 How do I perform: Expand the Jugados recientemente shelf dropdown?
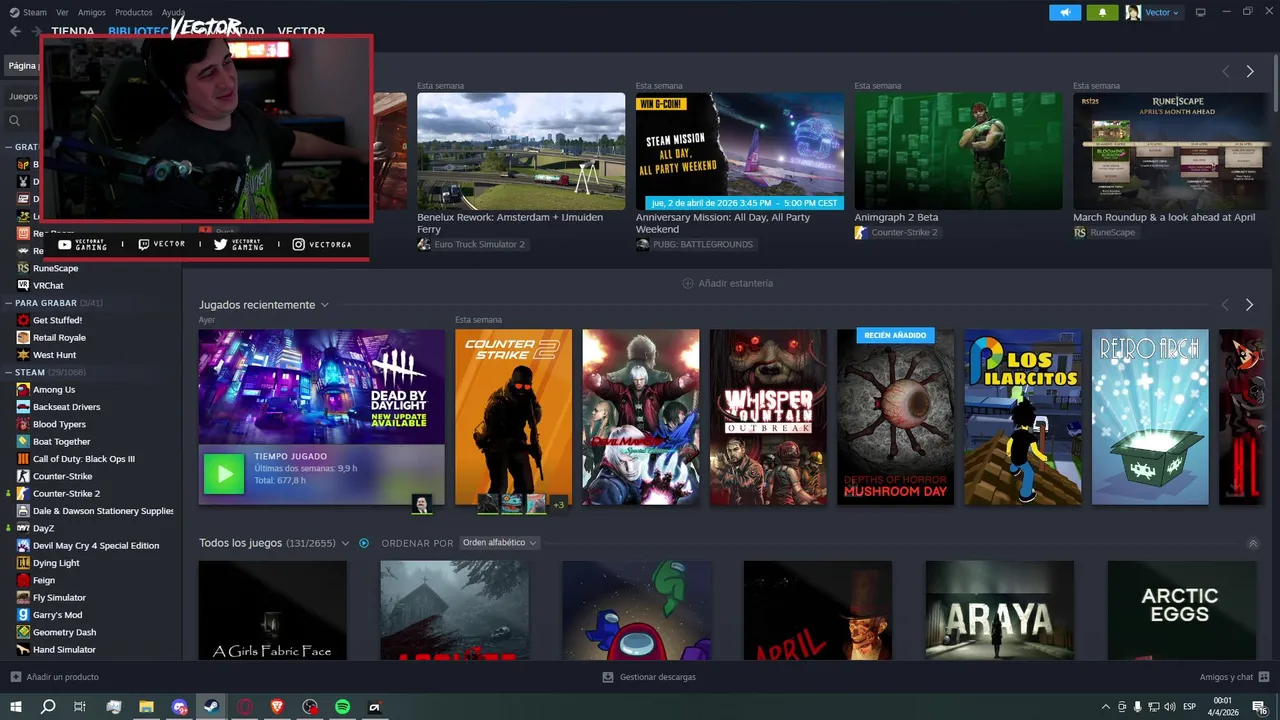(x=324, y=305)
